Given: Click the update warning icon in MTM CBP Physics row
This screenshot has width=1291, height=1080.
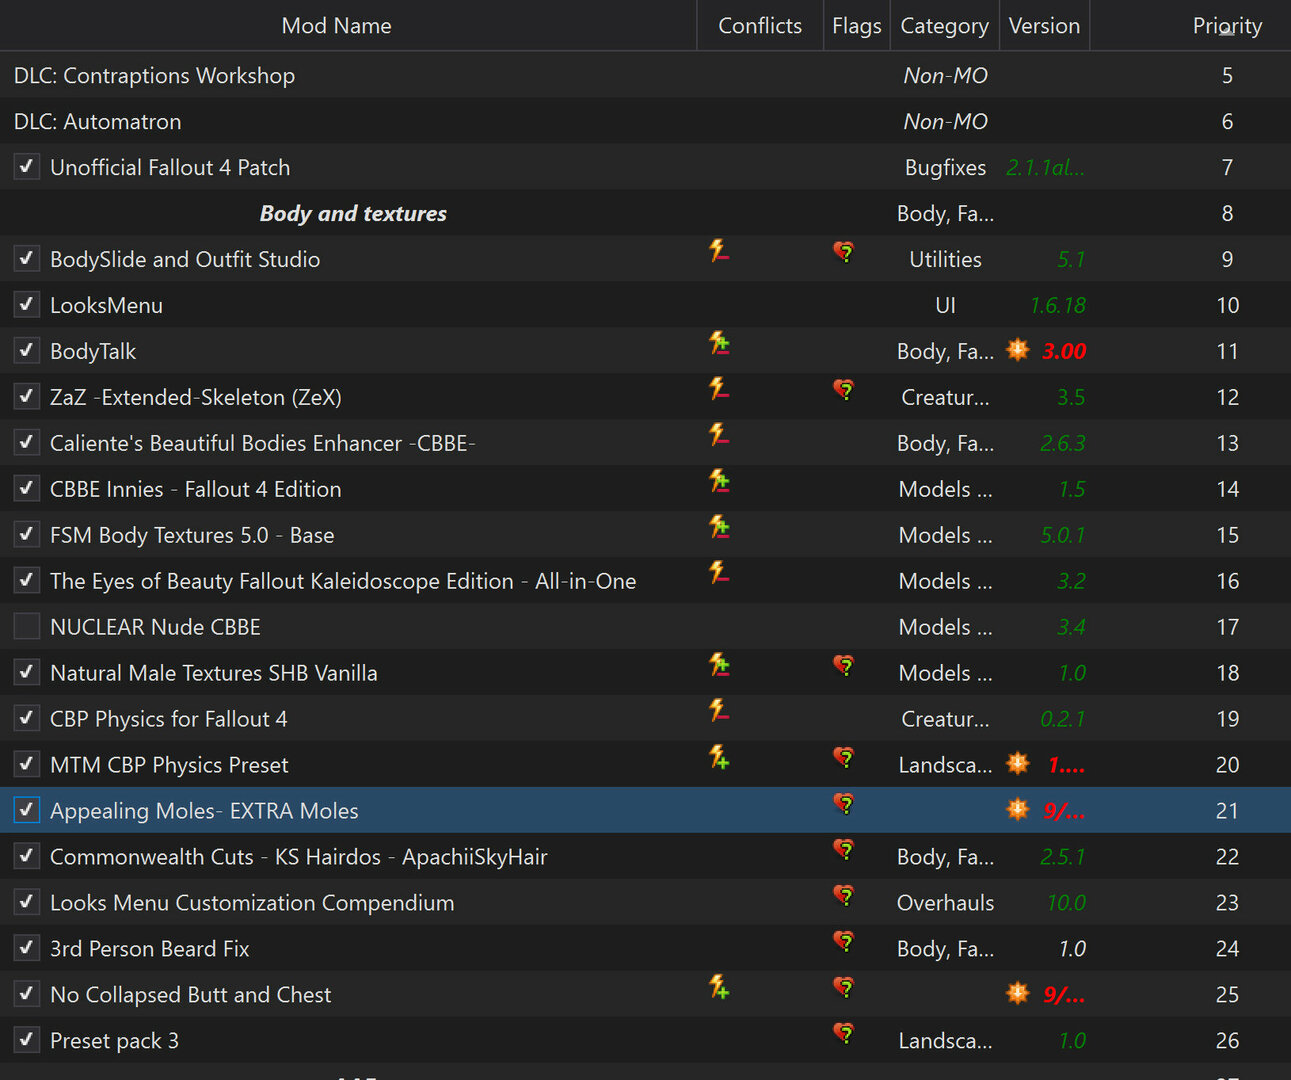Looking at the screenshot, I should pos(1017,764).
